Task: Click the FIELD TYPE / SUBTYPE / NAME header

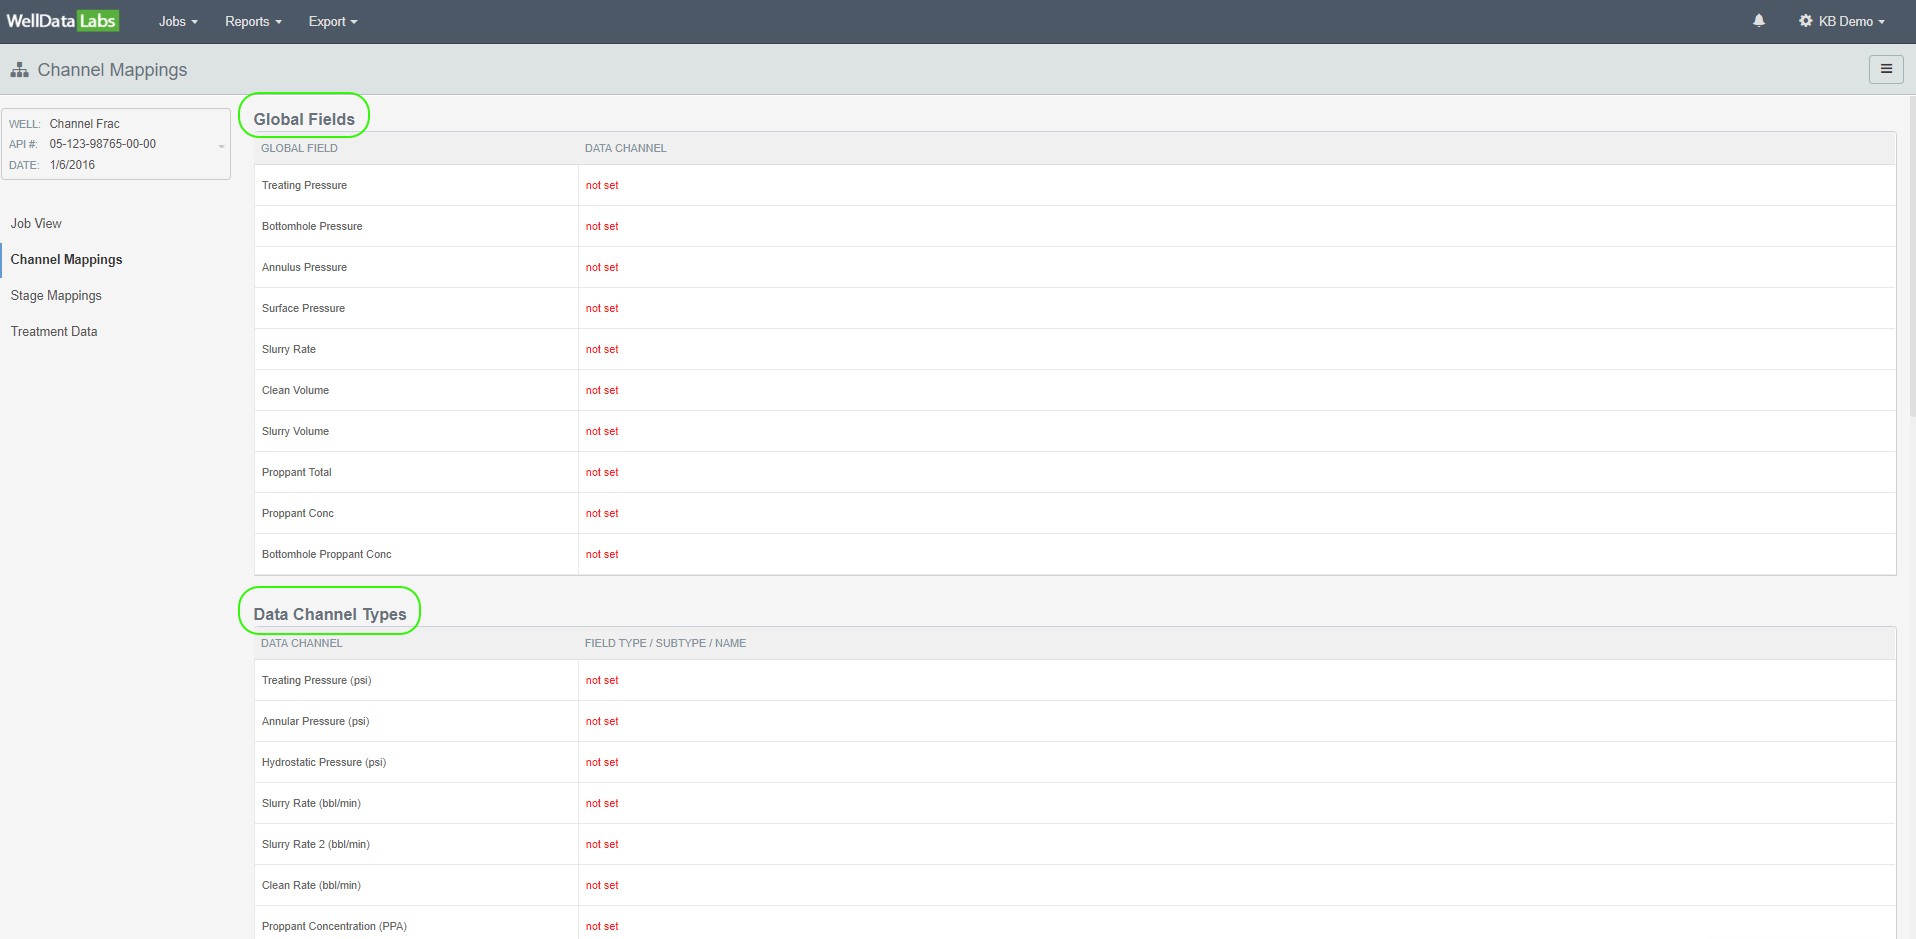Action: tap(665, 643)
